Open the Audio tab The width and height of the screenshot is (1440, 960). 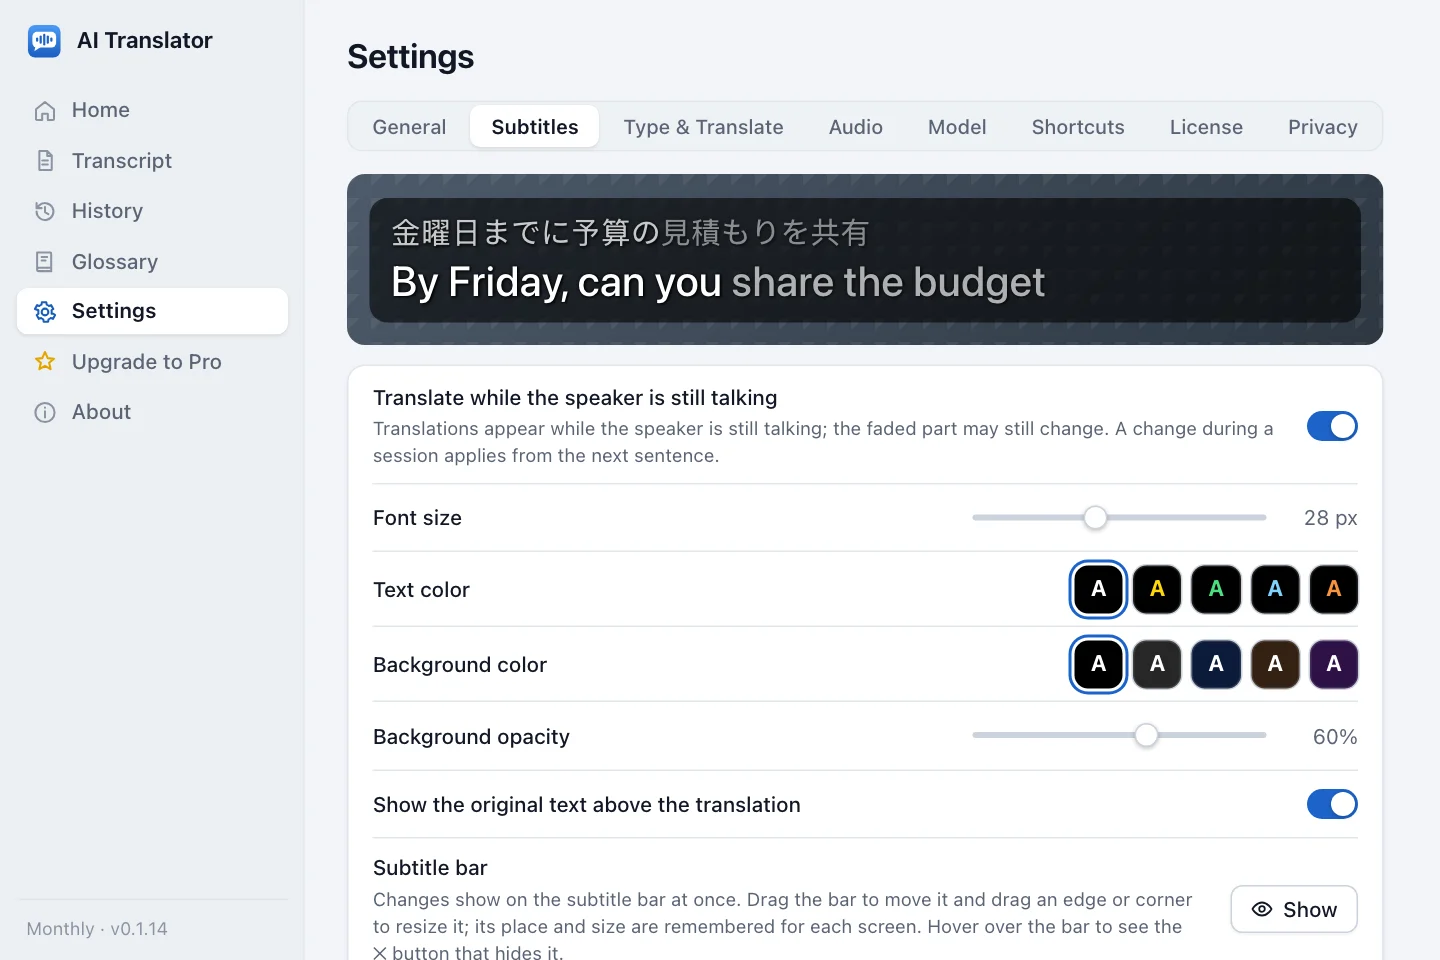point(856,127)
